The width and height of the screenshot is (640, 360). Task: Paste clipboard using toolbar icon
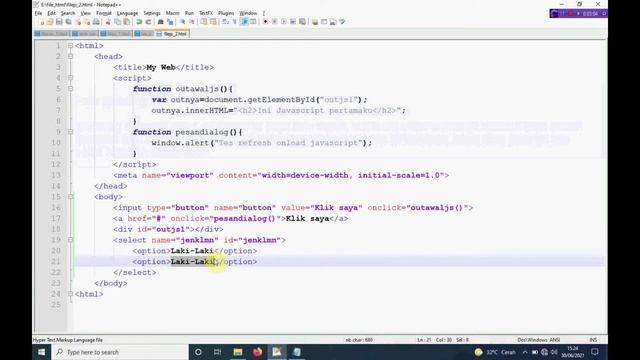[x=127, y=22]
